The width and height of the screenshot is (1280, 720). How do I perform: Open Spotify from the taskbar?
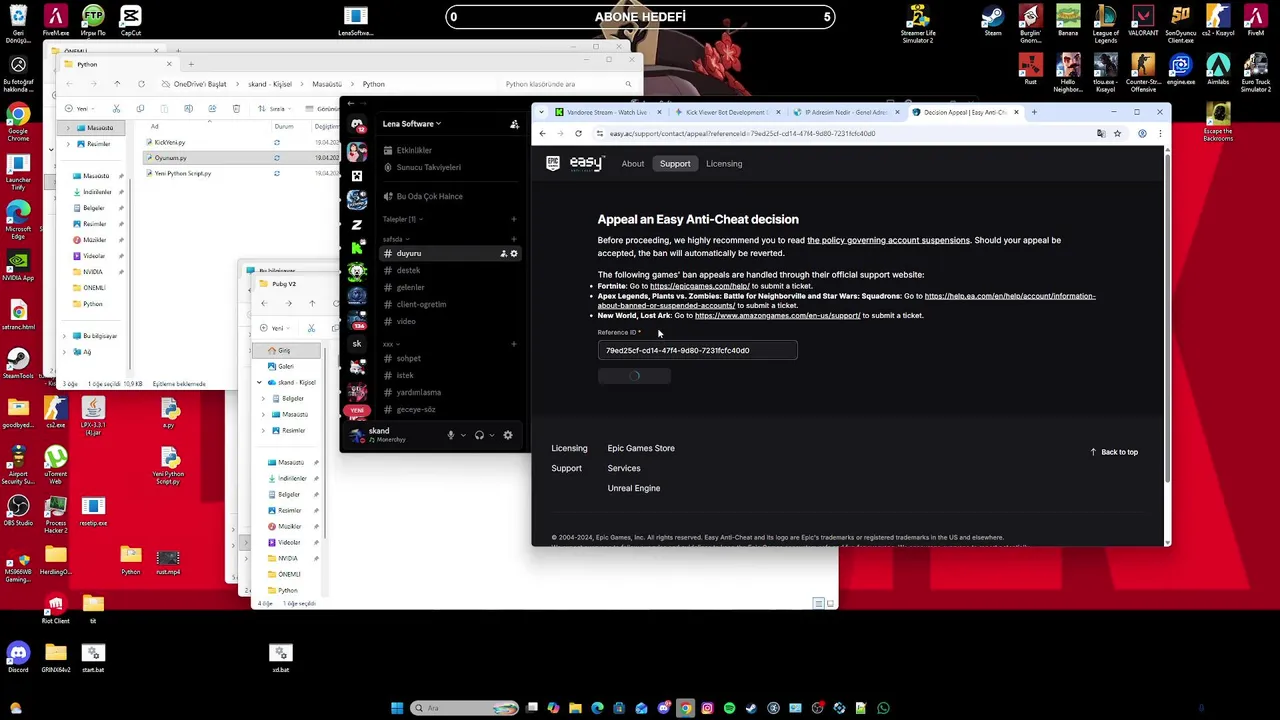pyautogui.click(x=729, y=708)
